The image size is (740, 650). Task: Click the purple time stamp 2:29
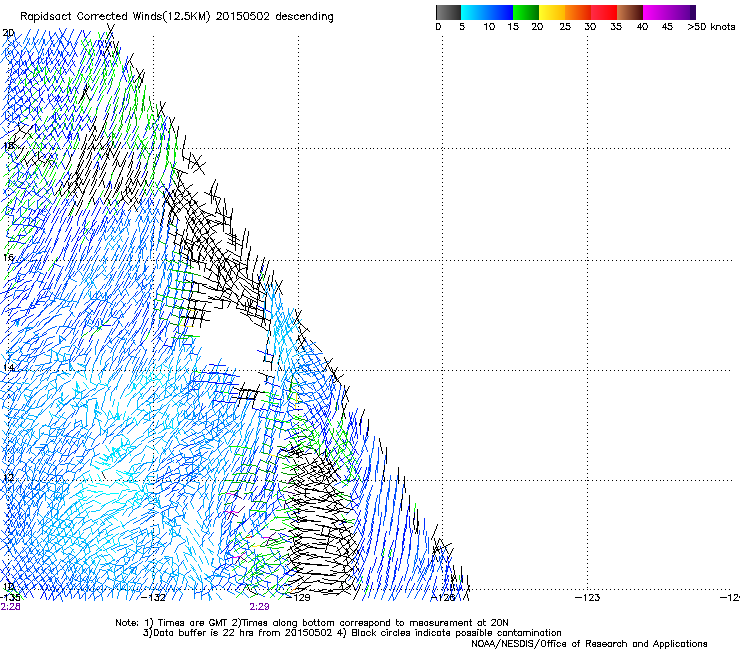[260, 607]
